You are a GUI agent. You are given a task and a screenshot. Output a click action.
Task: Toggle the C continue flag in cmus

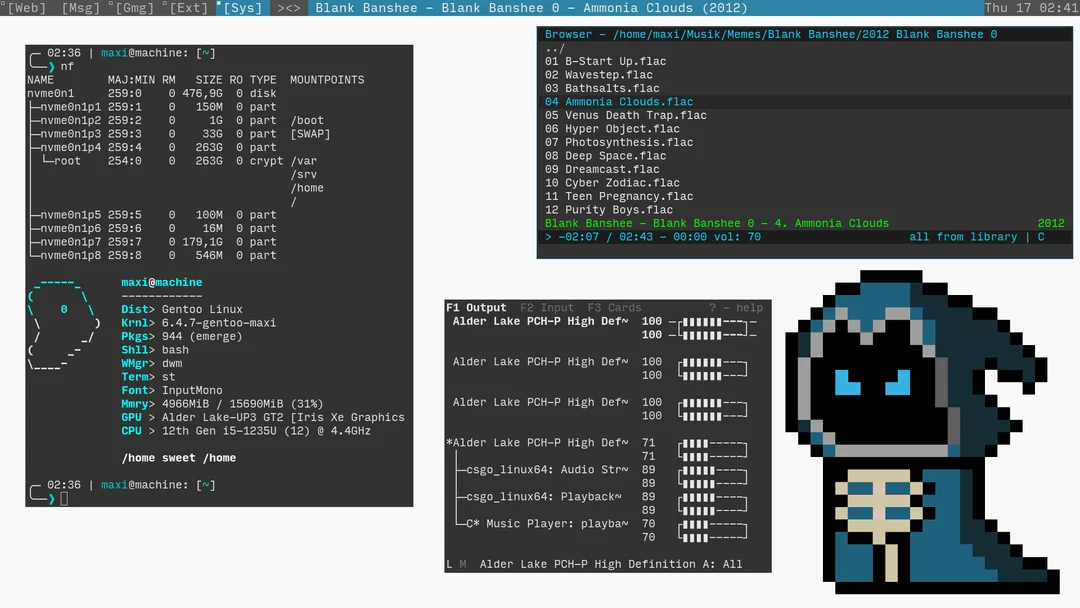point(1040,236)
